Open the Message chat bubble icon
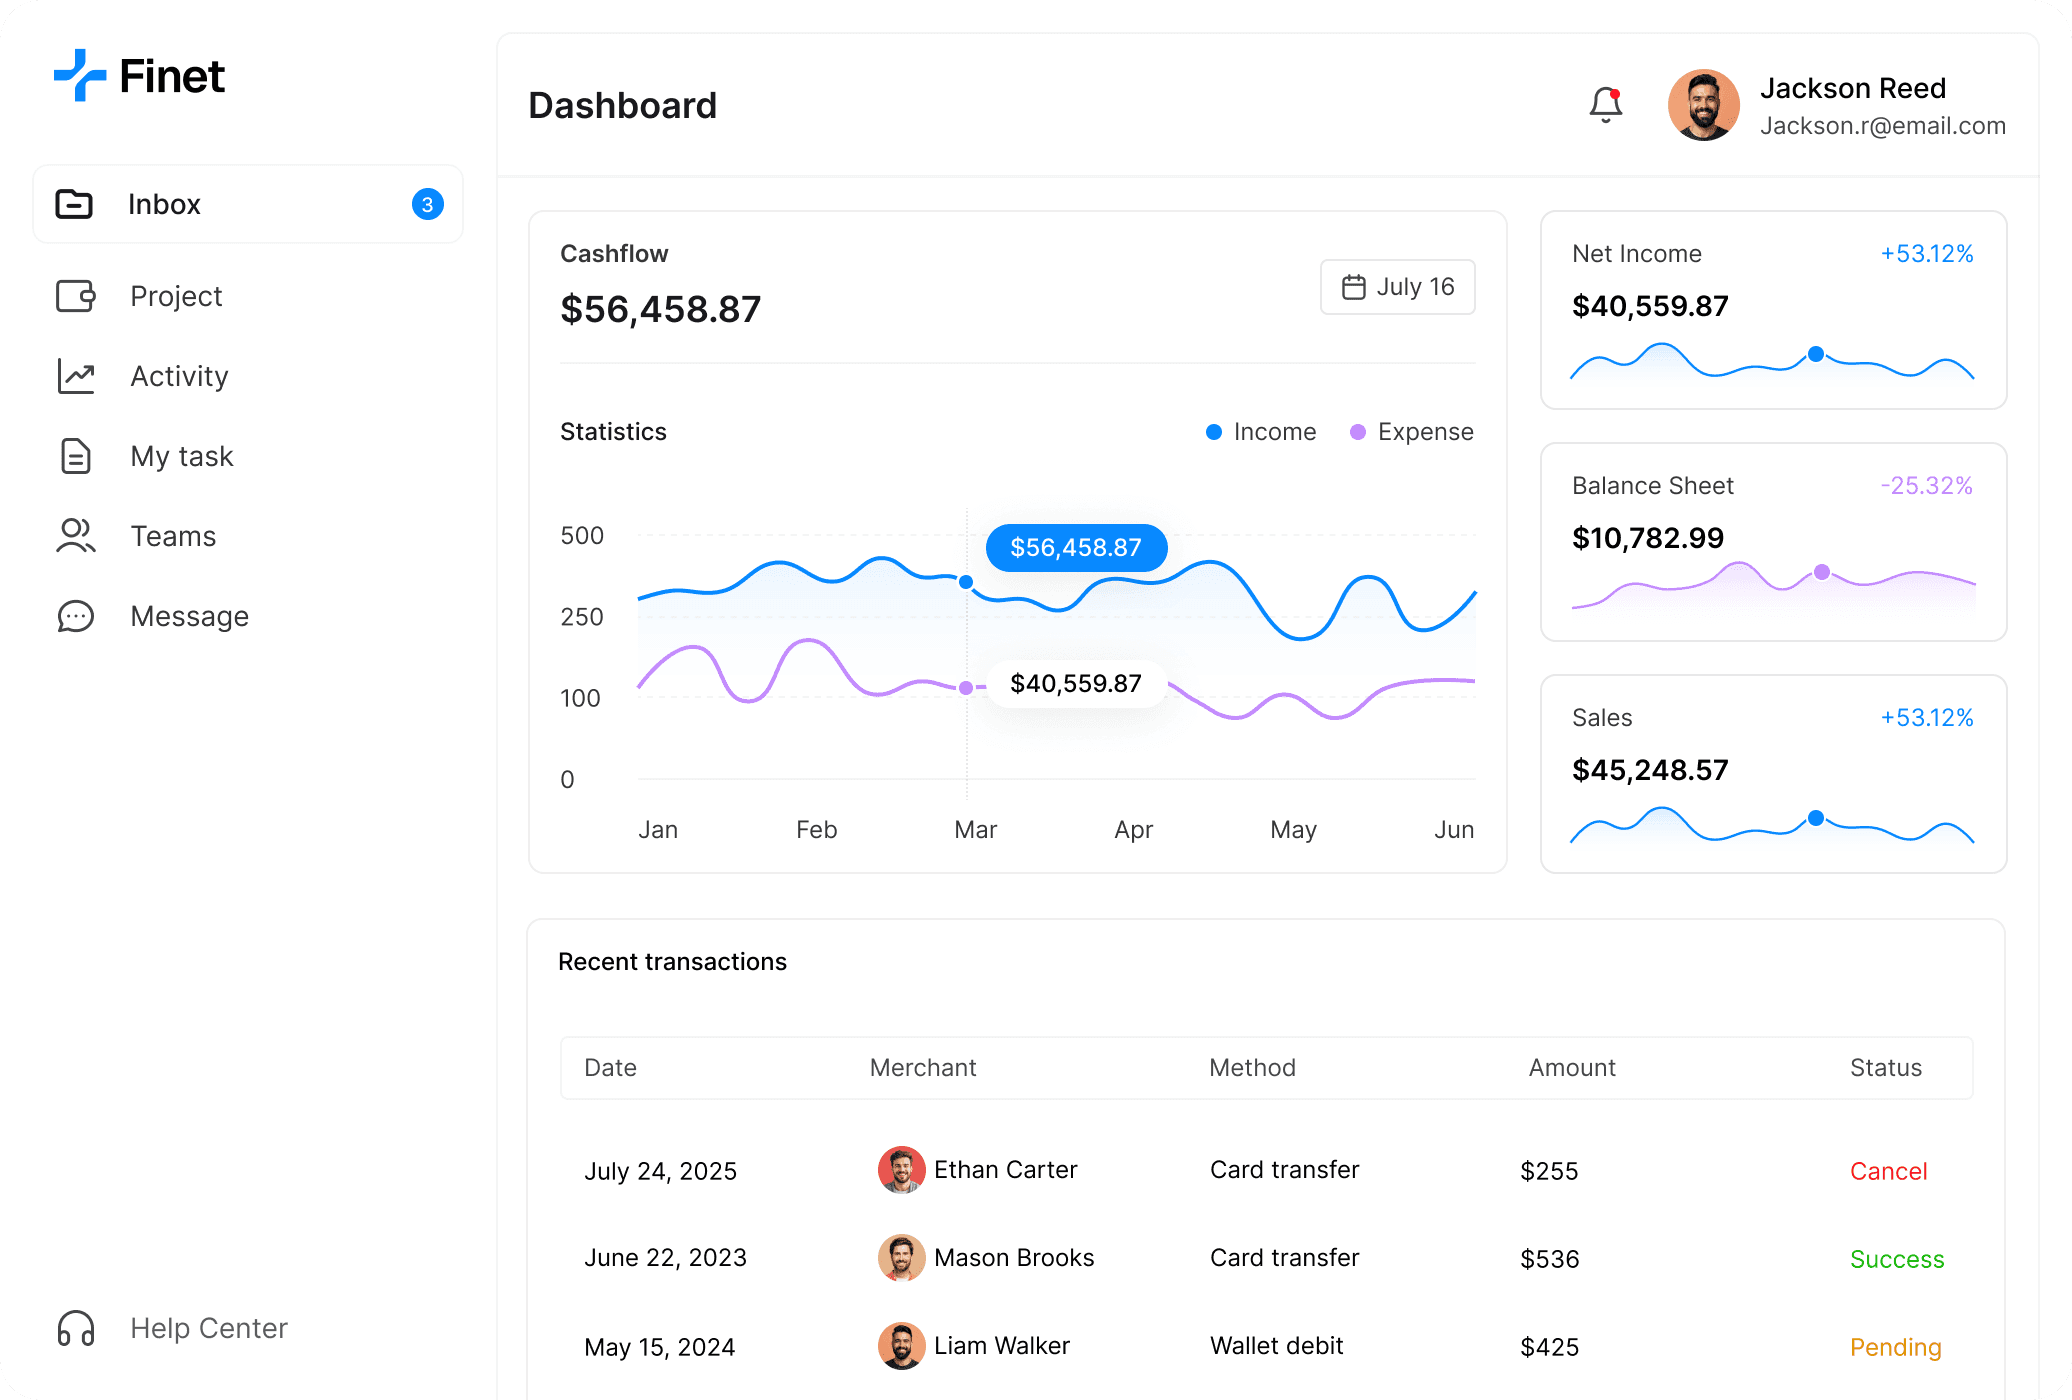The image size is (2072, 1400). tap(76, 616)
